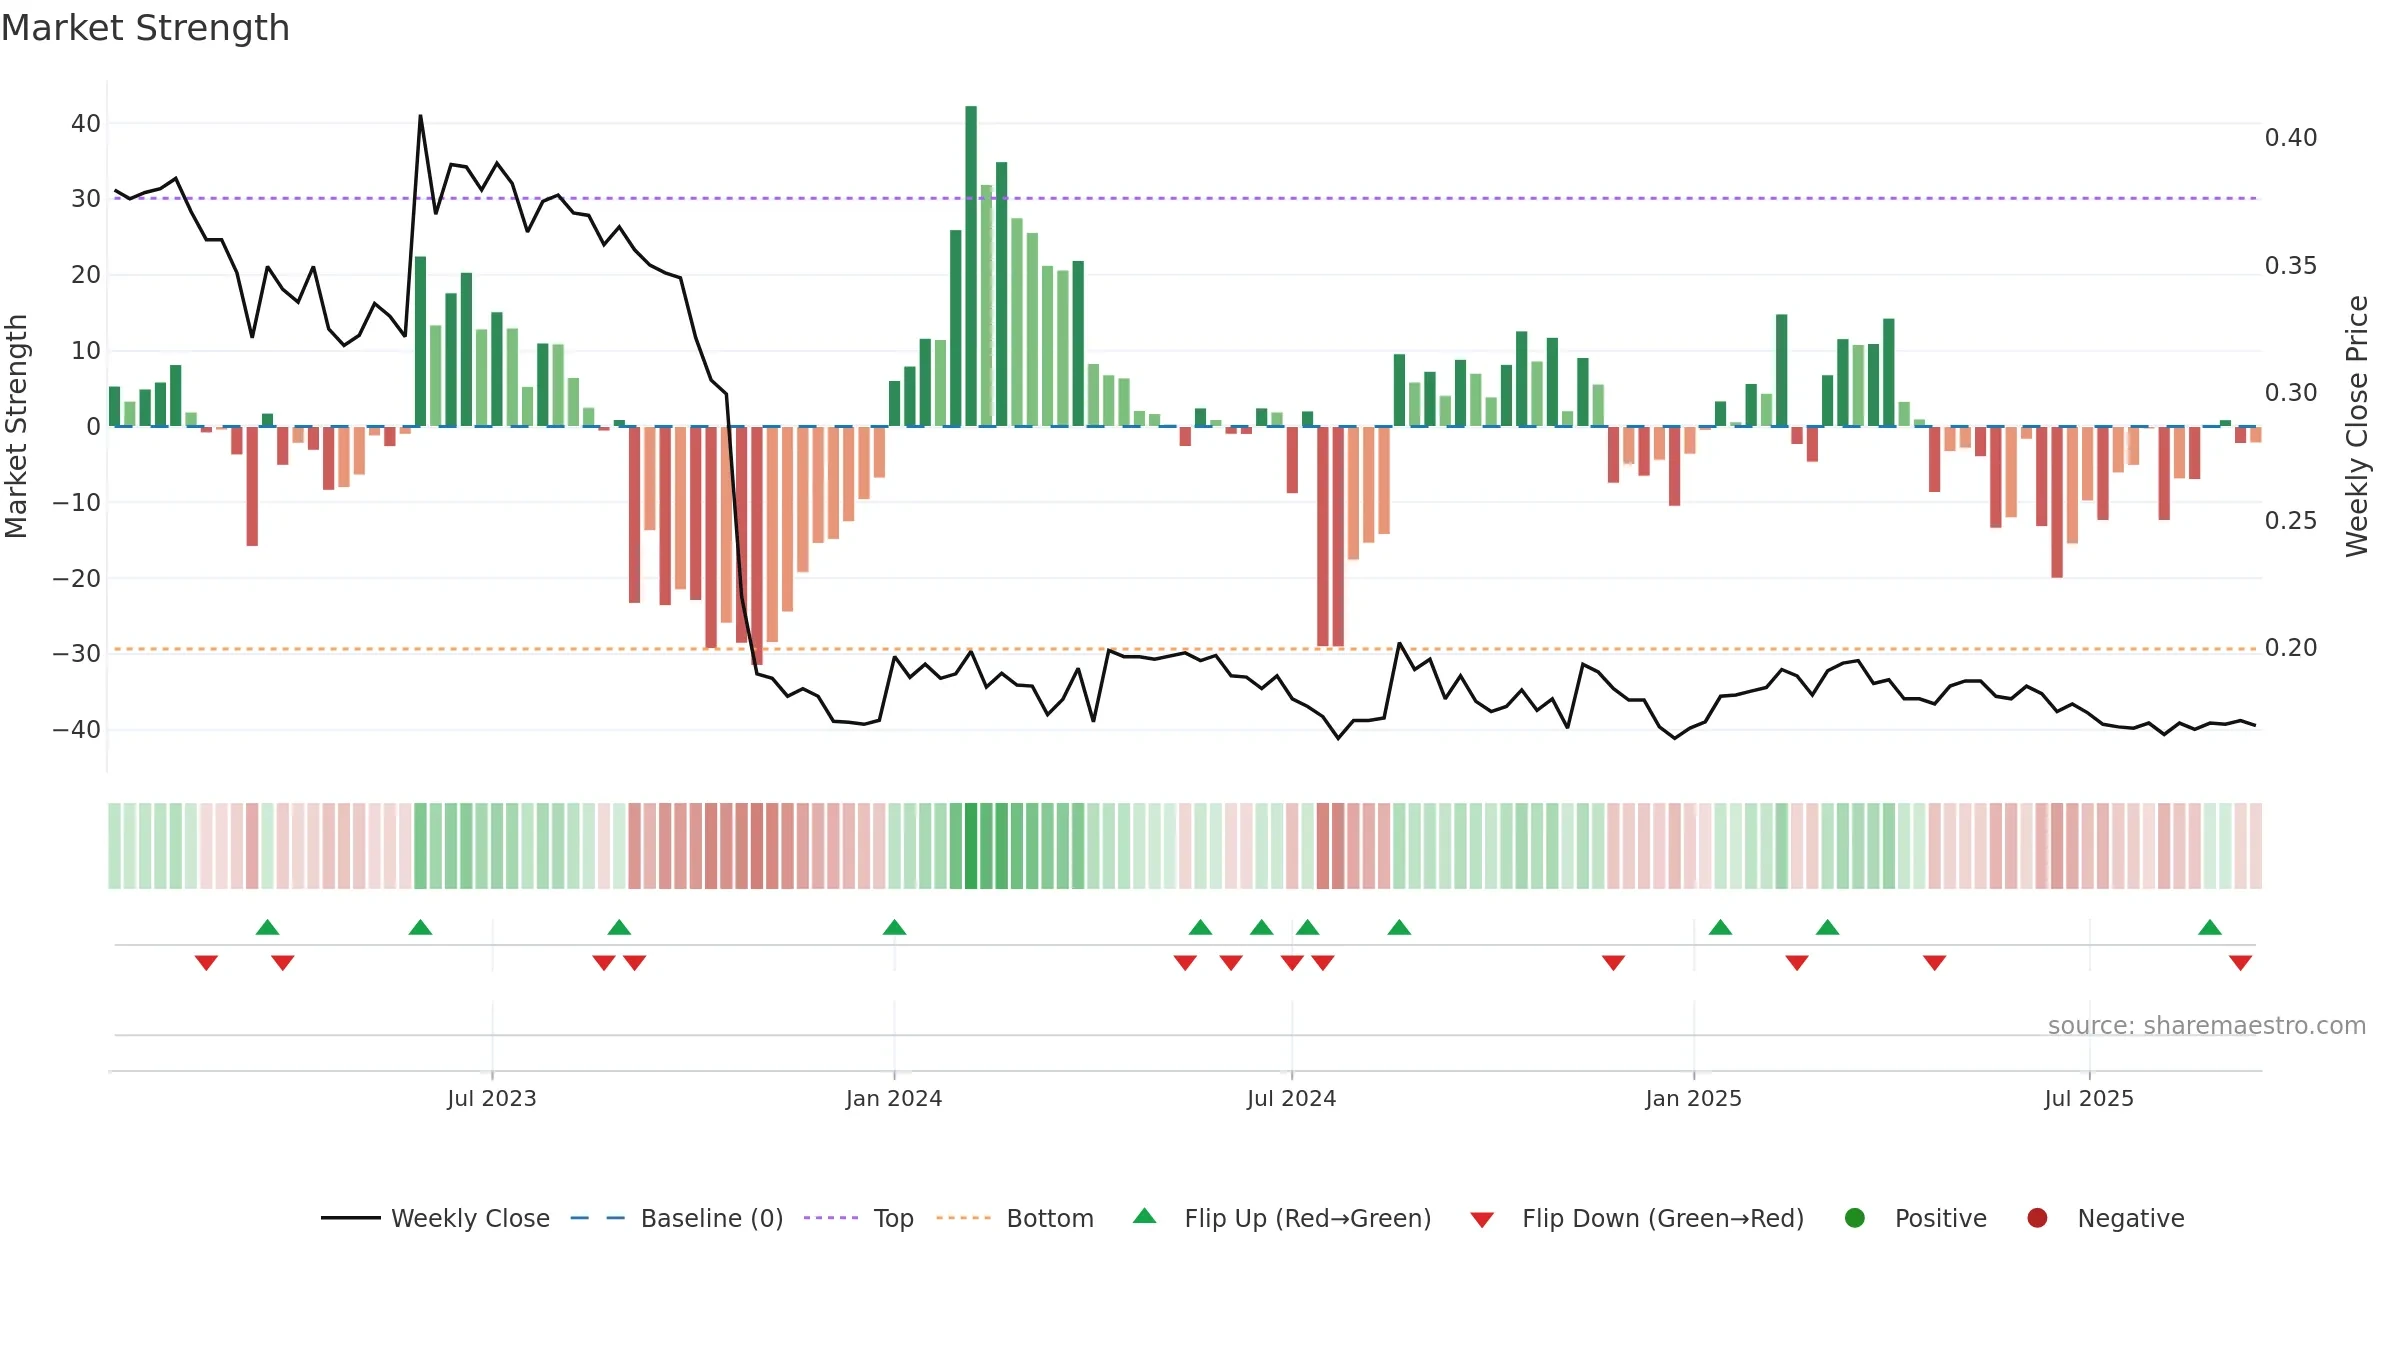Click the Market Strength chart title

[x=145, y=28]
